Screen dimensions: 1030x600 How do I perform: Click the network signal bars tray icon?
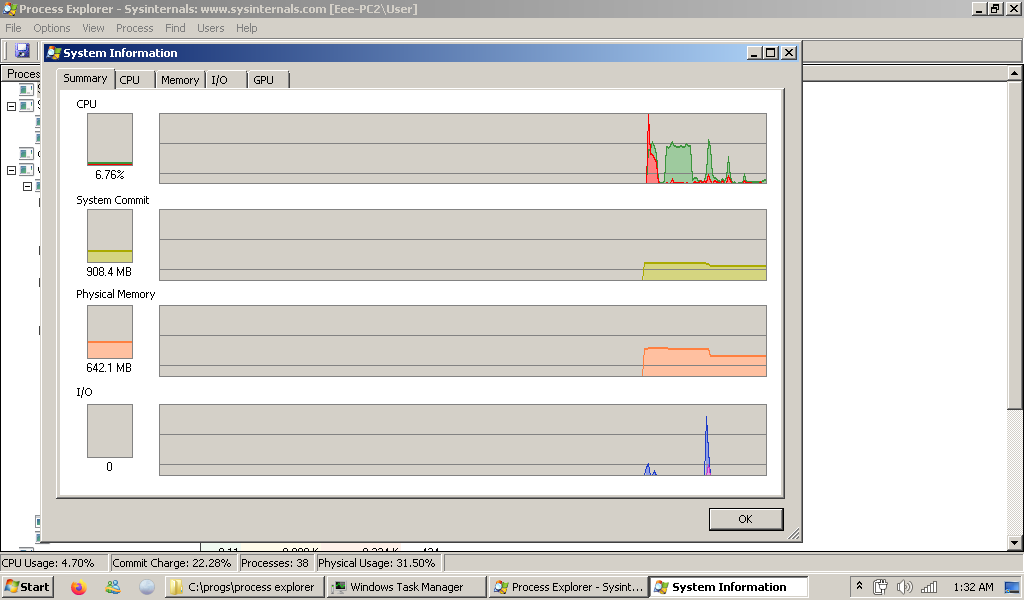[x=929, y=587]
